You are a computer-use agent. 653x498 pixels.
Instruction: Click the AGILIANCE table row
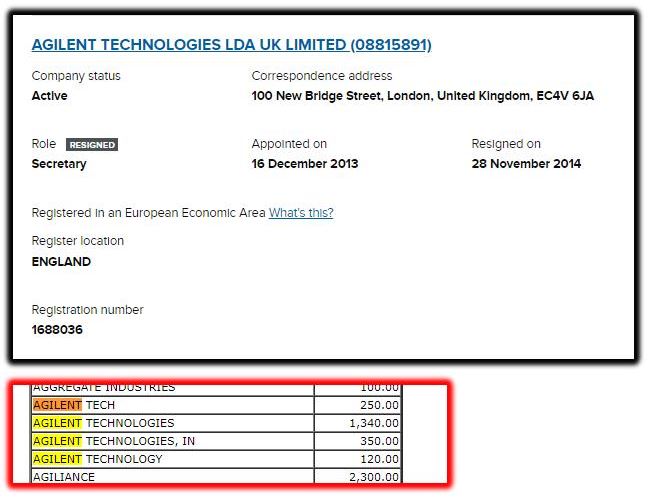(x=216, y=476)
